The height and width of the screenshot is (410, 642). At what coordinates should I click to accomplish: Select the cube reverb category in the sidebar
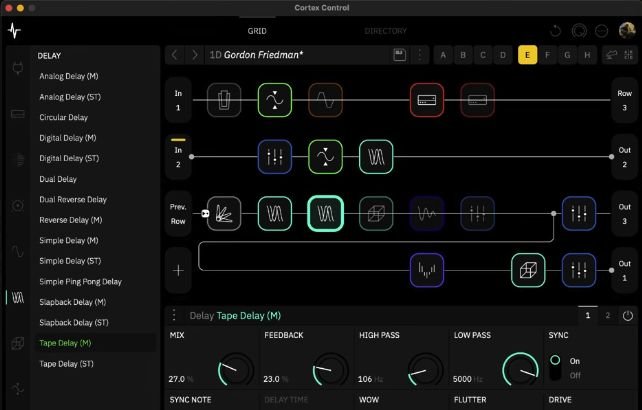pos(18,343)
